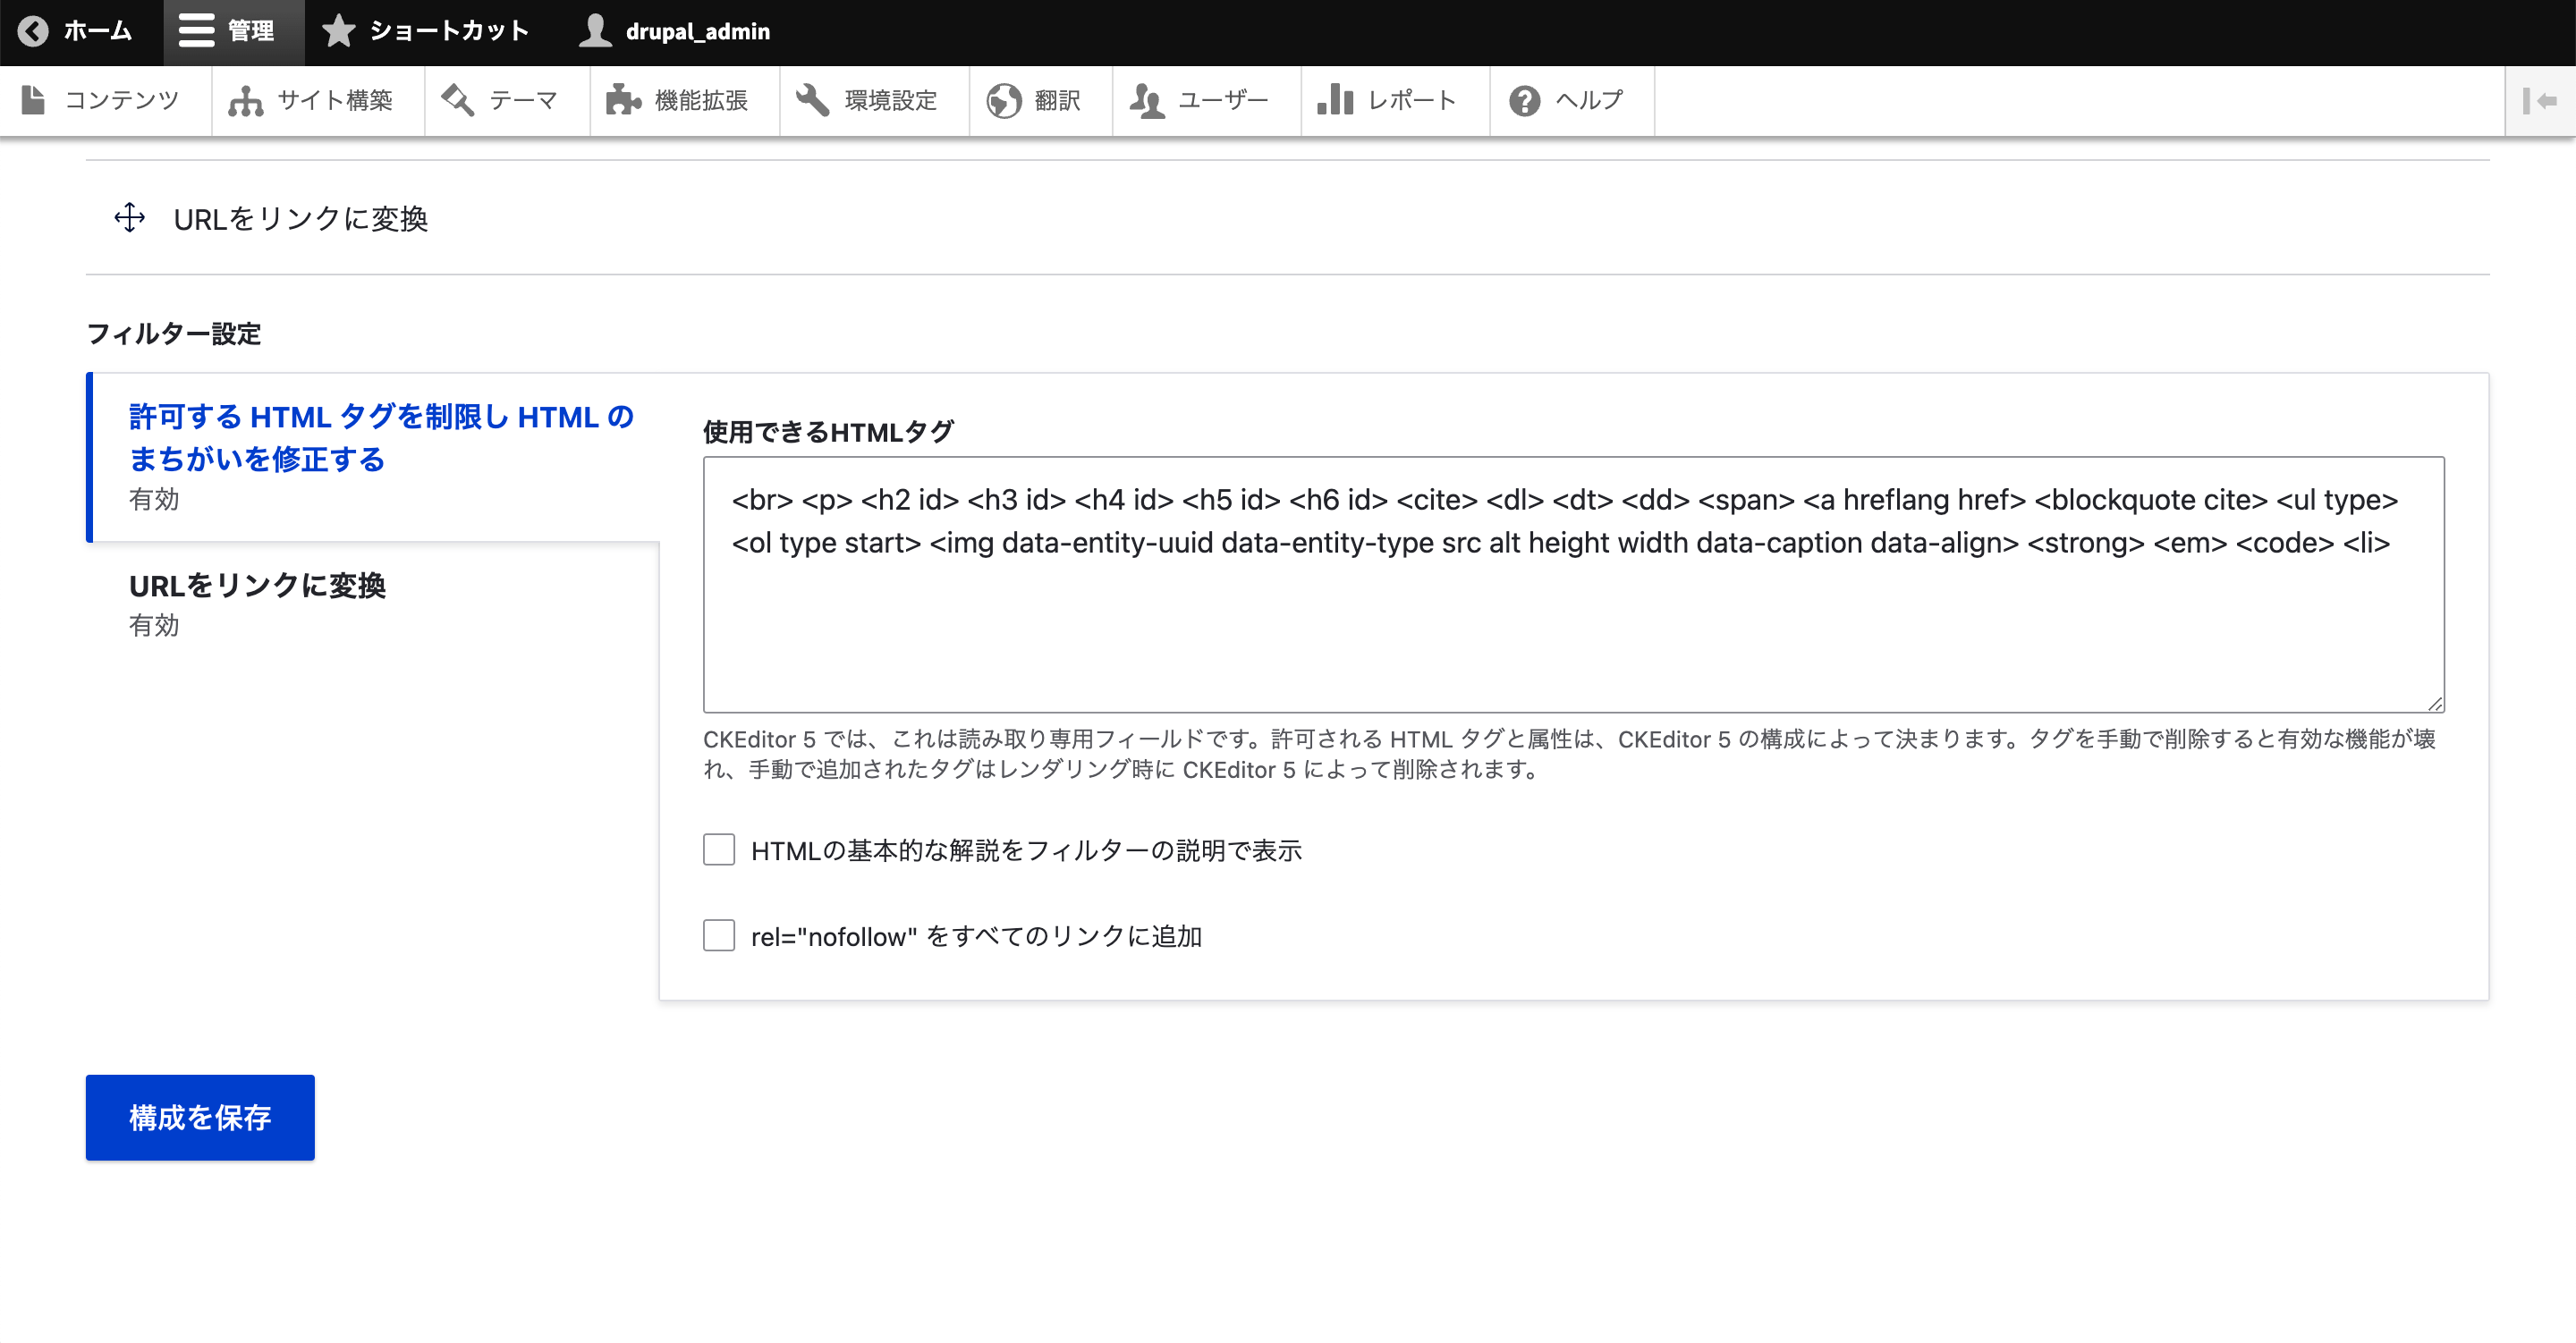This screenshot has height=1343, width=2576.
Task: Open the drupal_admin user menu
Action: (x=674, y=32)
